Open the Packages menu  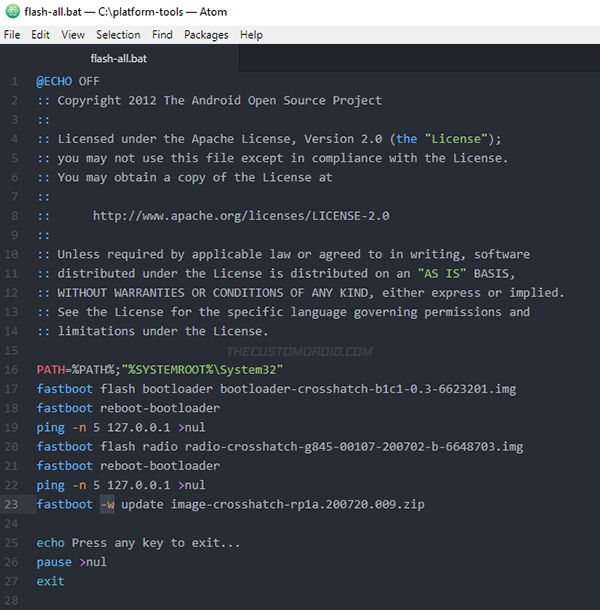pos(206,35)
